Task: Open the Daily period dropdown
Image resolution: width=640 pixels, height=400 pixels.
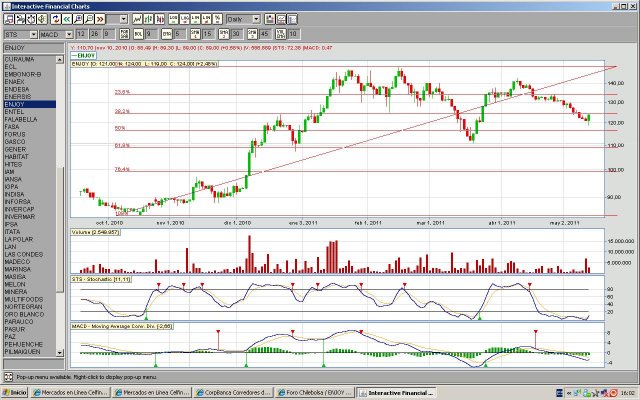Action: (x=256, y=19)
